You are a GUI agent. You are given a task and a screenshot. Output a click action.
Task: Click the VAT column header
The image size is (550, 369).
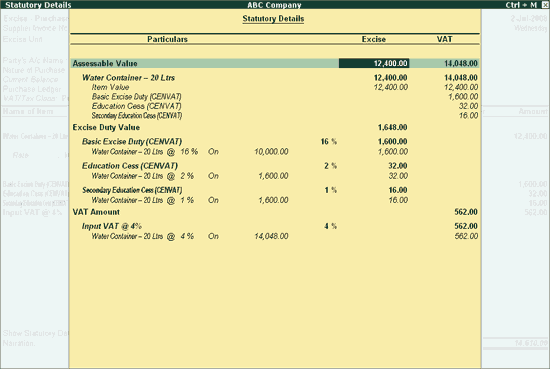[444, 39]
